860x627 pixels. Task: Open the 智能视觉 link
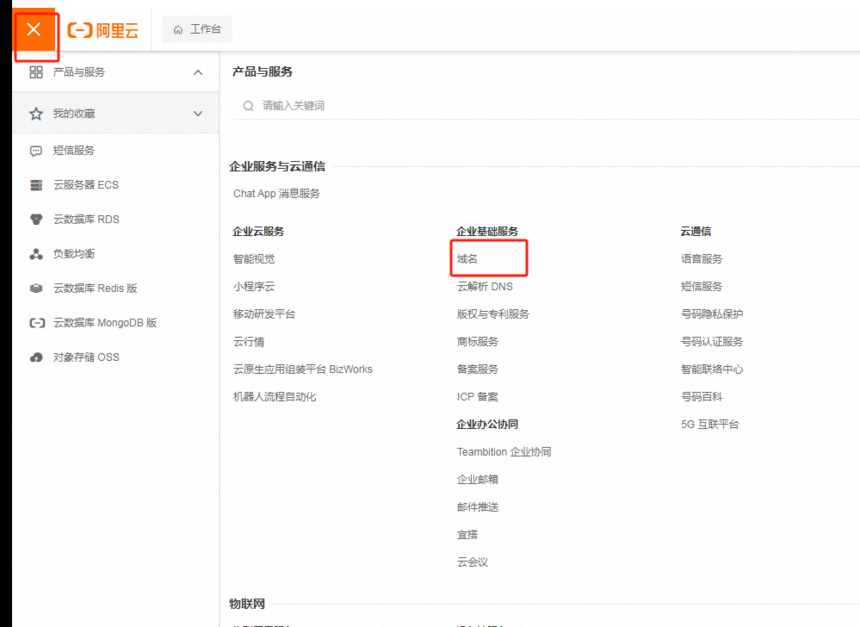[254, 259]
